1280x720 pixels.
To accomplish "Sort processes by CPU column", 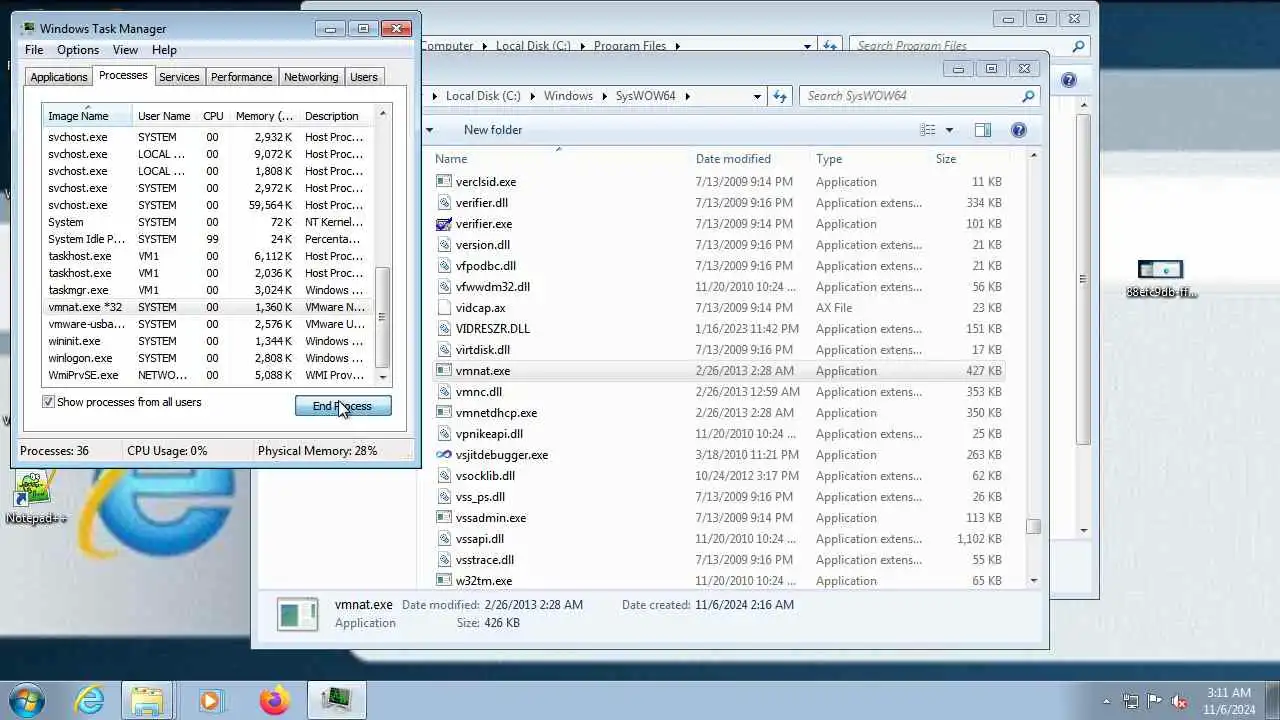I will 213,116.
